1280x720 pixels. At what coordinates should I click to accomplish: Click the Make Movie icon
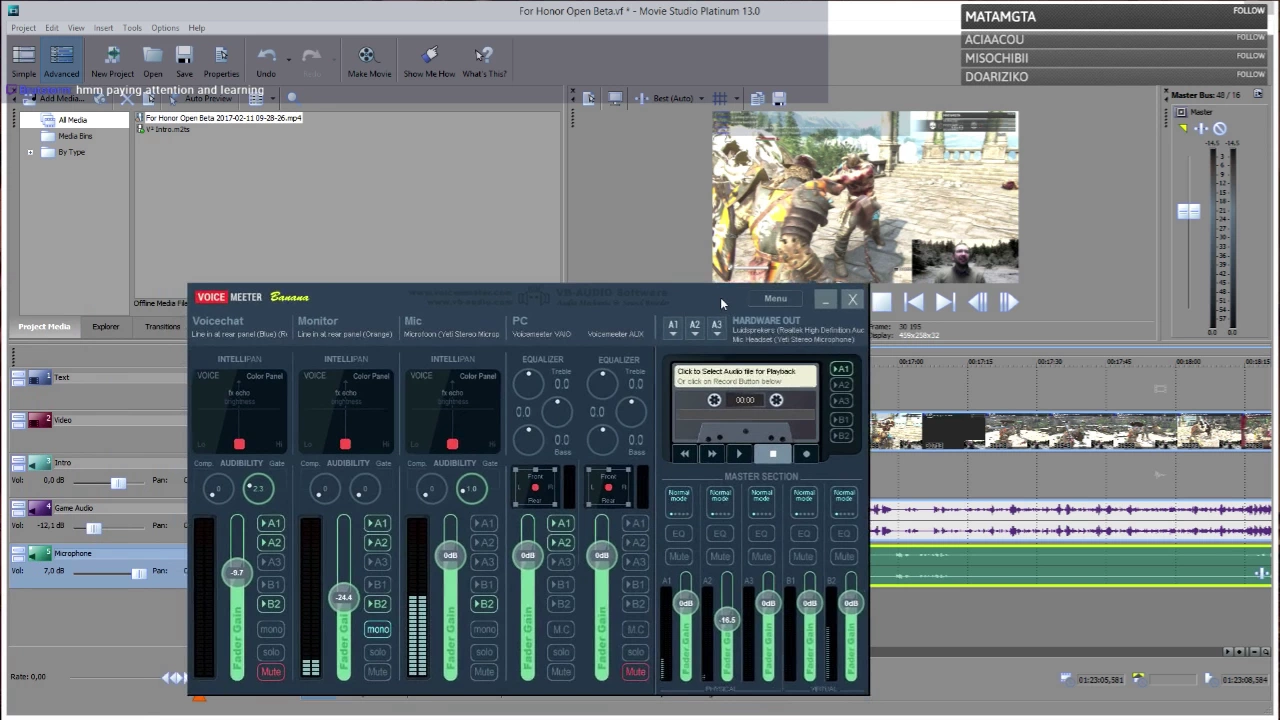click(x=369, y=62)
